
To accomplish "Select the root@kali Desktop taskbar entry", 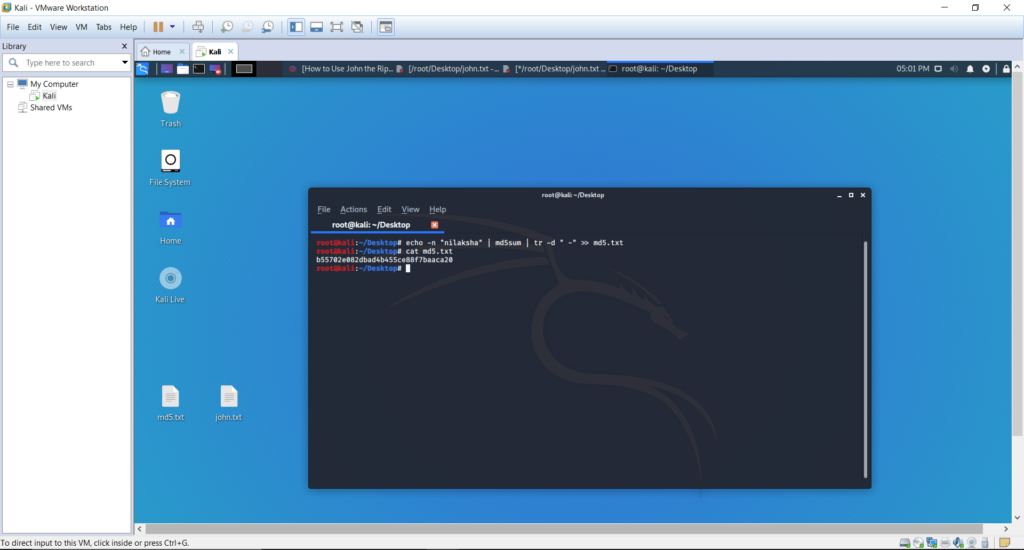I will coord(660,69).
